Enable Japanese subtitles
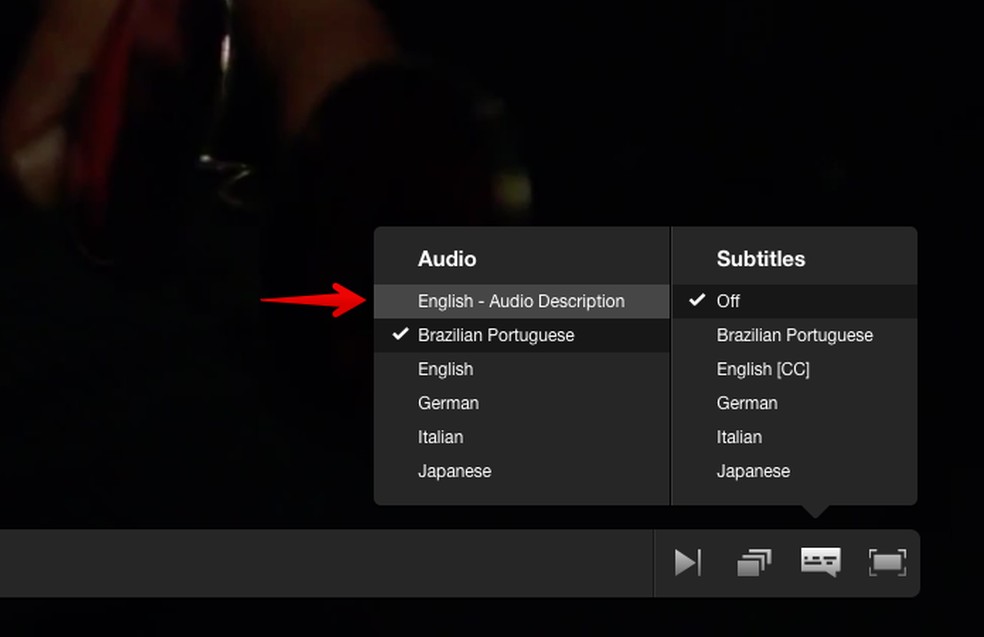This screenshot has height=637, width=984. (794, 471)
